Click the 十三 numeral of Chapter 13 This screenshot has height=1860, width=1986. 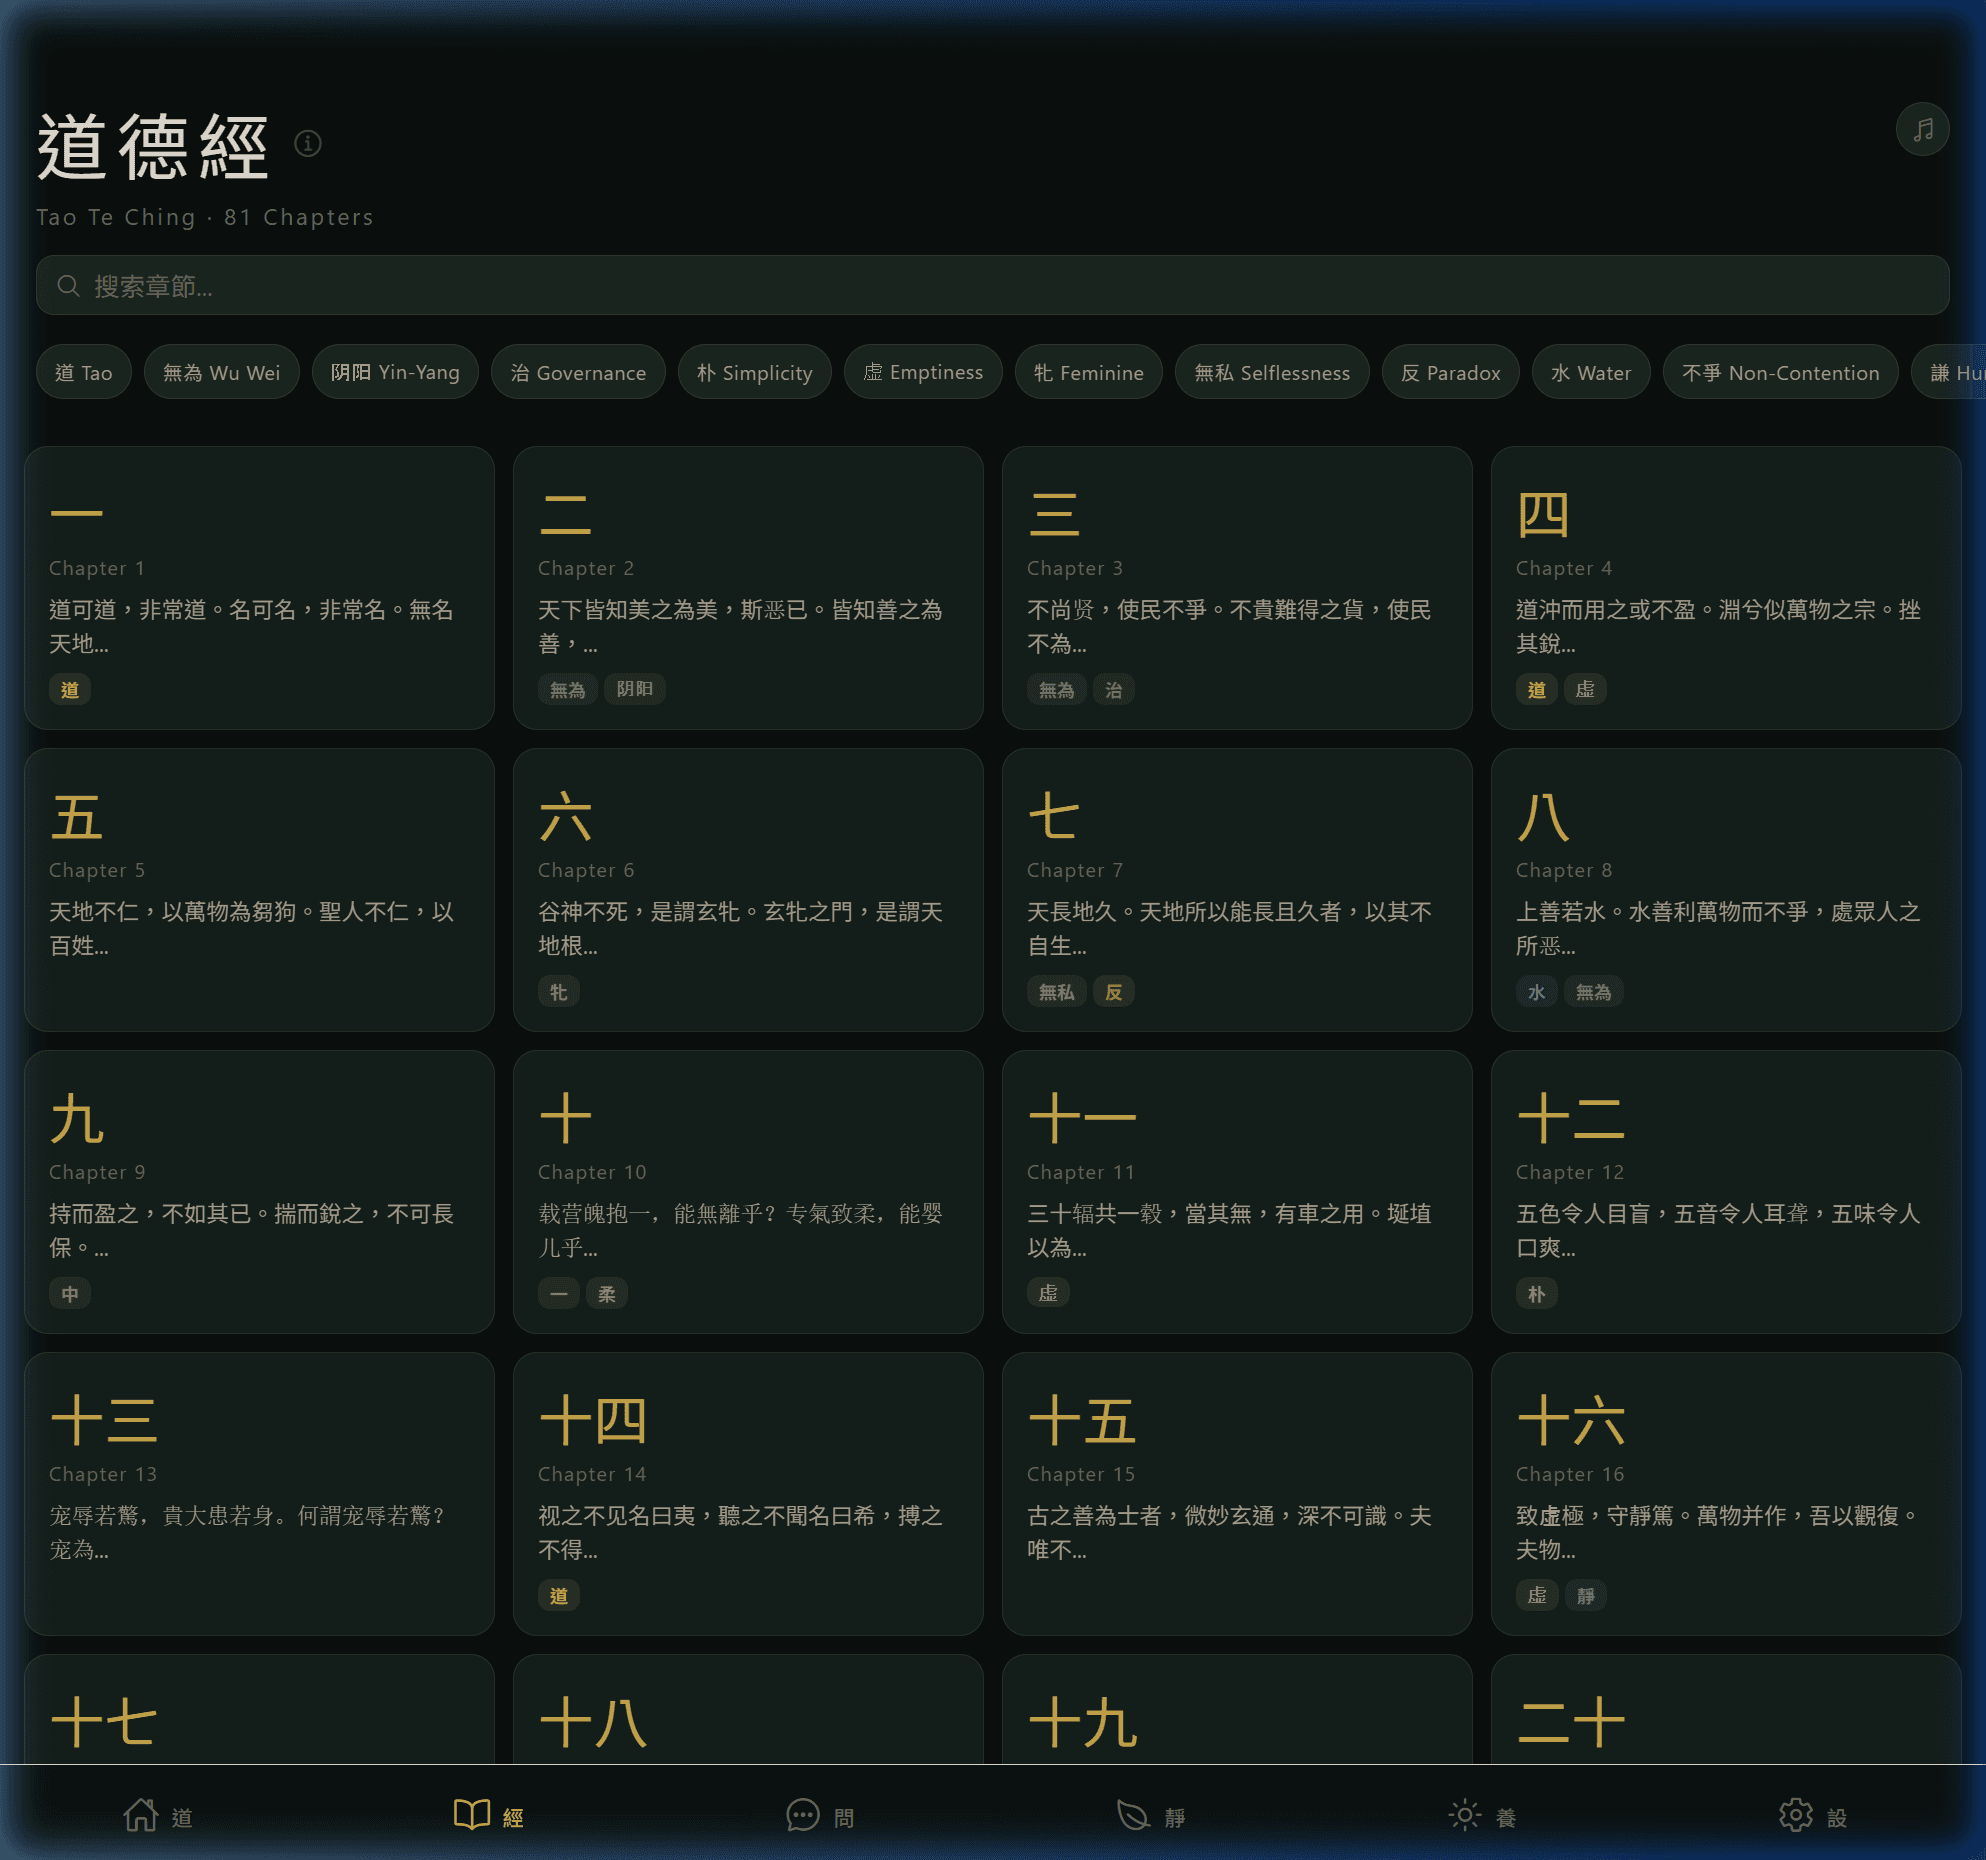104,1421
